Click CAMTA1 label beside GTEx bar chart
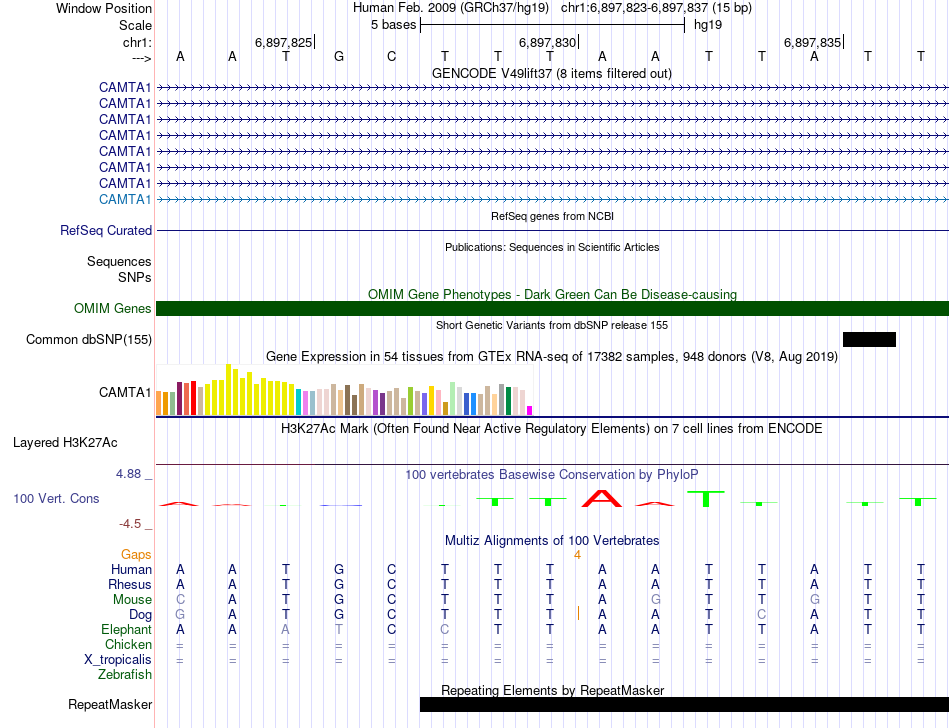Viewport: 950px width, 728px height. (x=125, y=392)
